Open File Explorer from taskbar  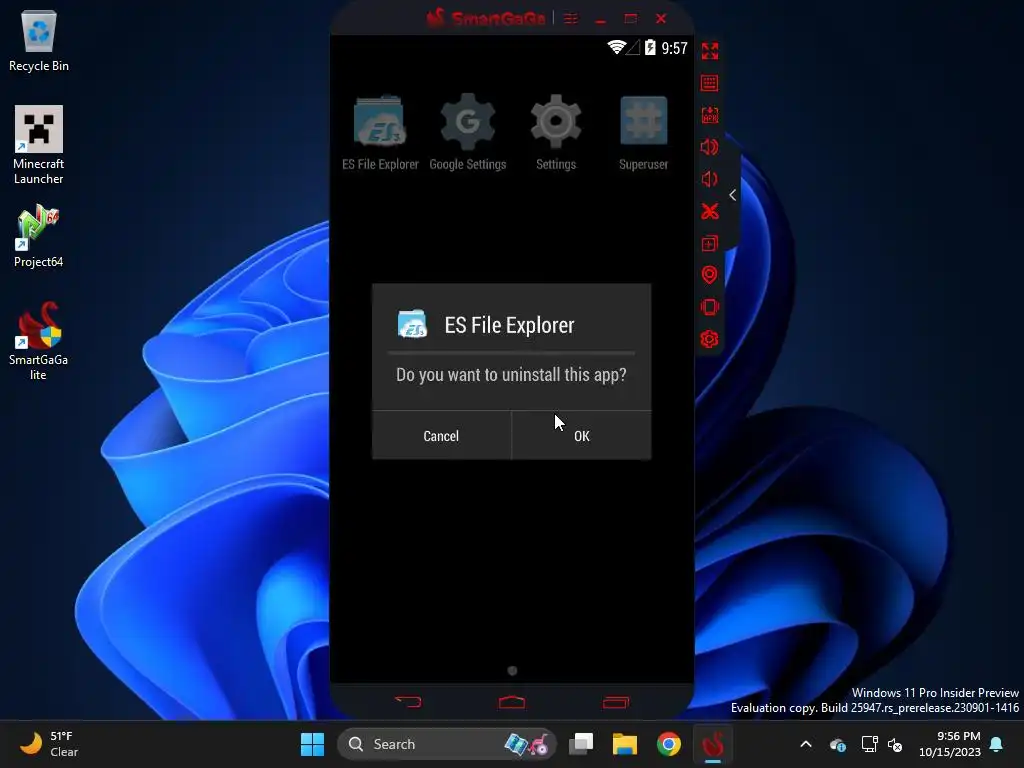pos(624,744)
